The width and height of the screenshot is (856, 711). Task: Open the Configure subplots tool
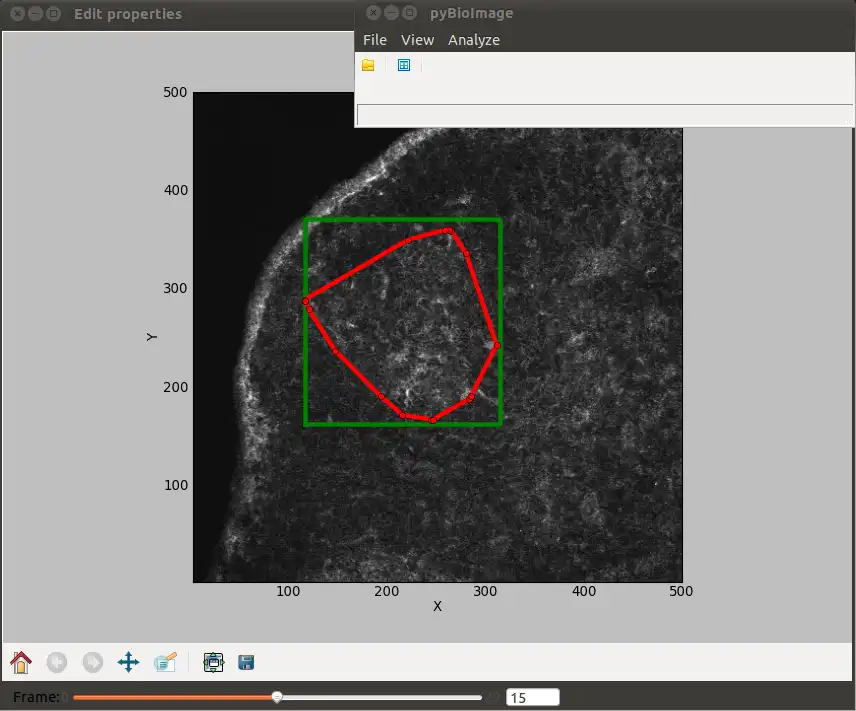click(213, 662)
